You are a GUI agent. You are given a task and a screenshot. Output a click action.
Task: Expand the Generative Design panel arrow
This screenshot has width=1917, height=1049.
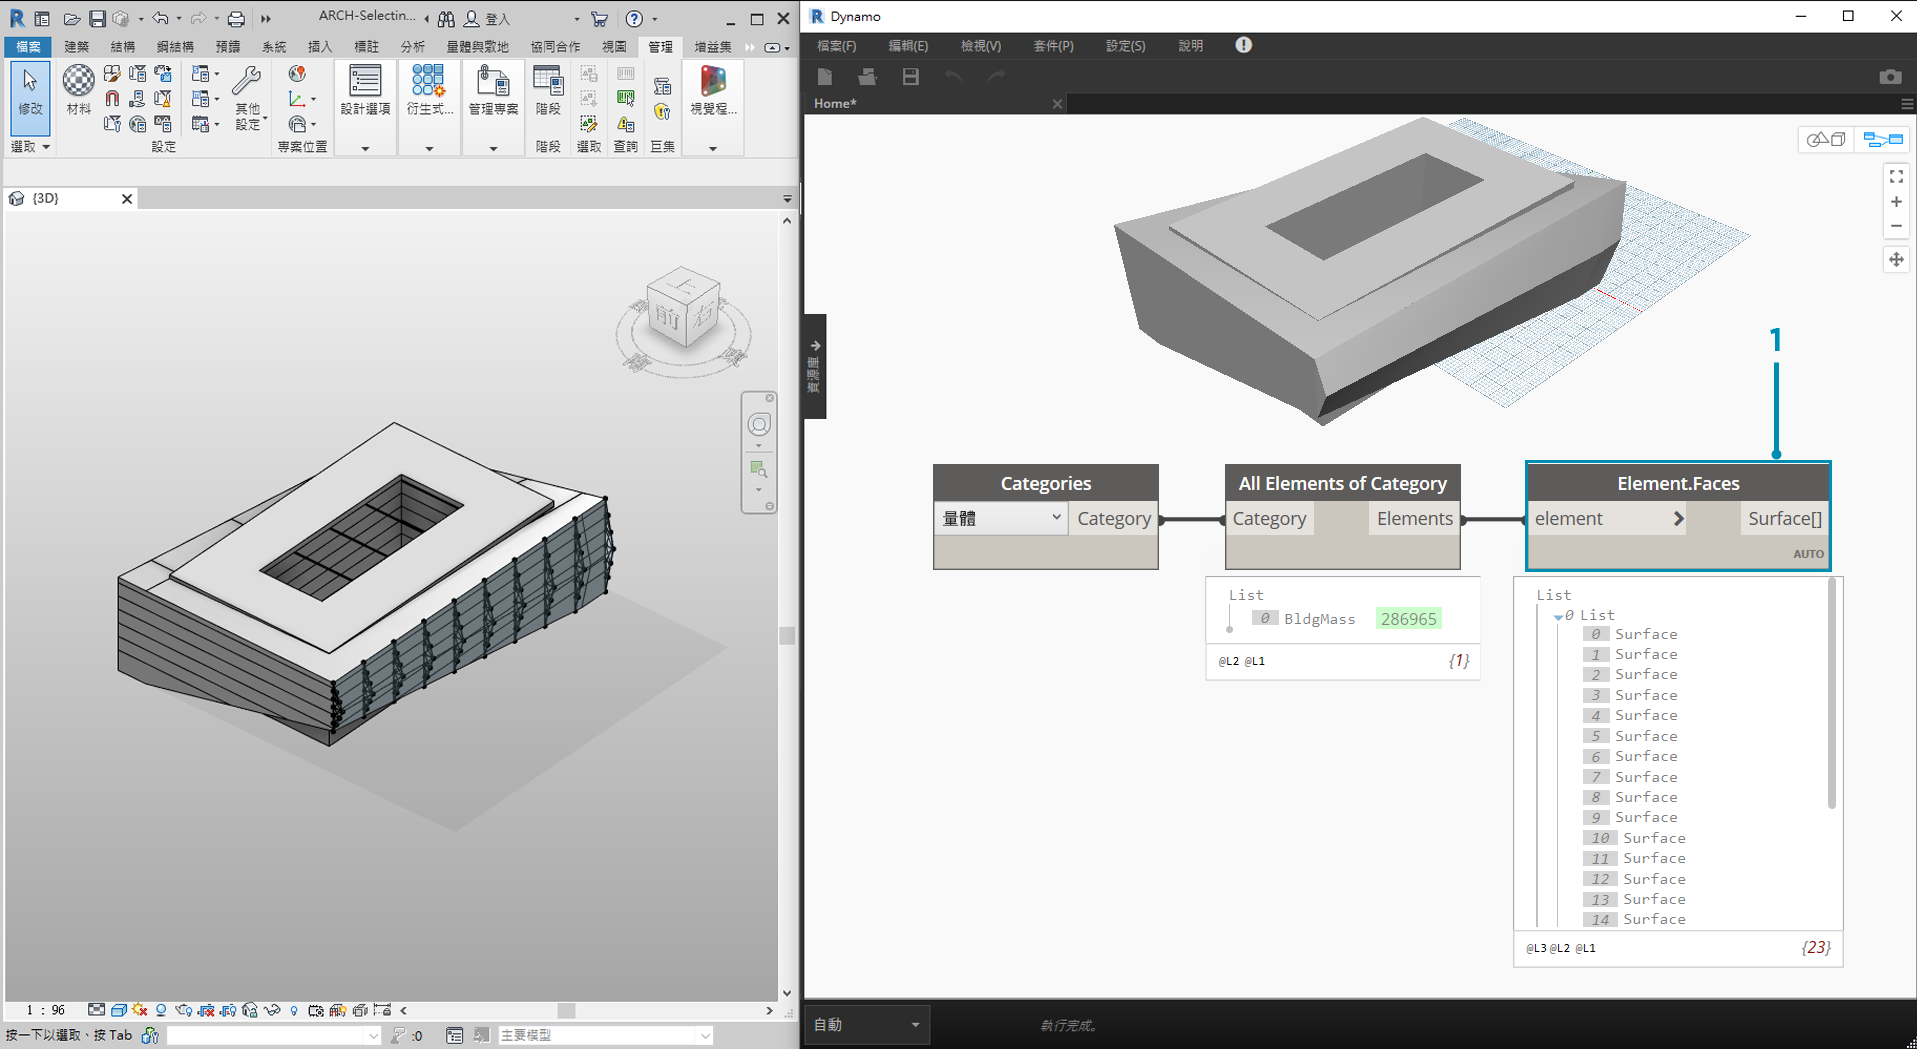point(429,149)
